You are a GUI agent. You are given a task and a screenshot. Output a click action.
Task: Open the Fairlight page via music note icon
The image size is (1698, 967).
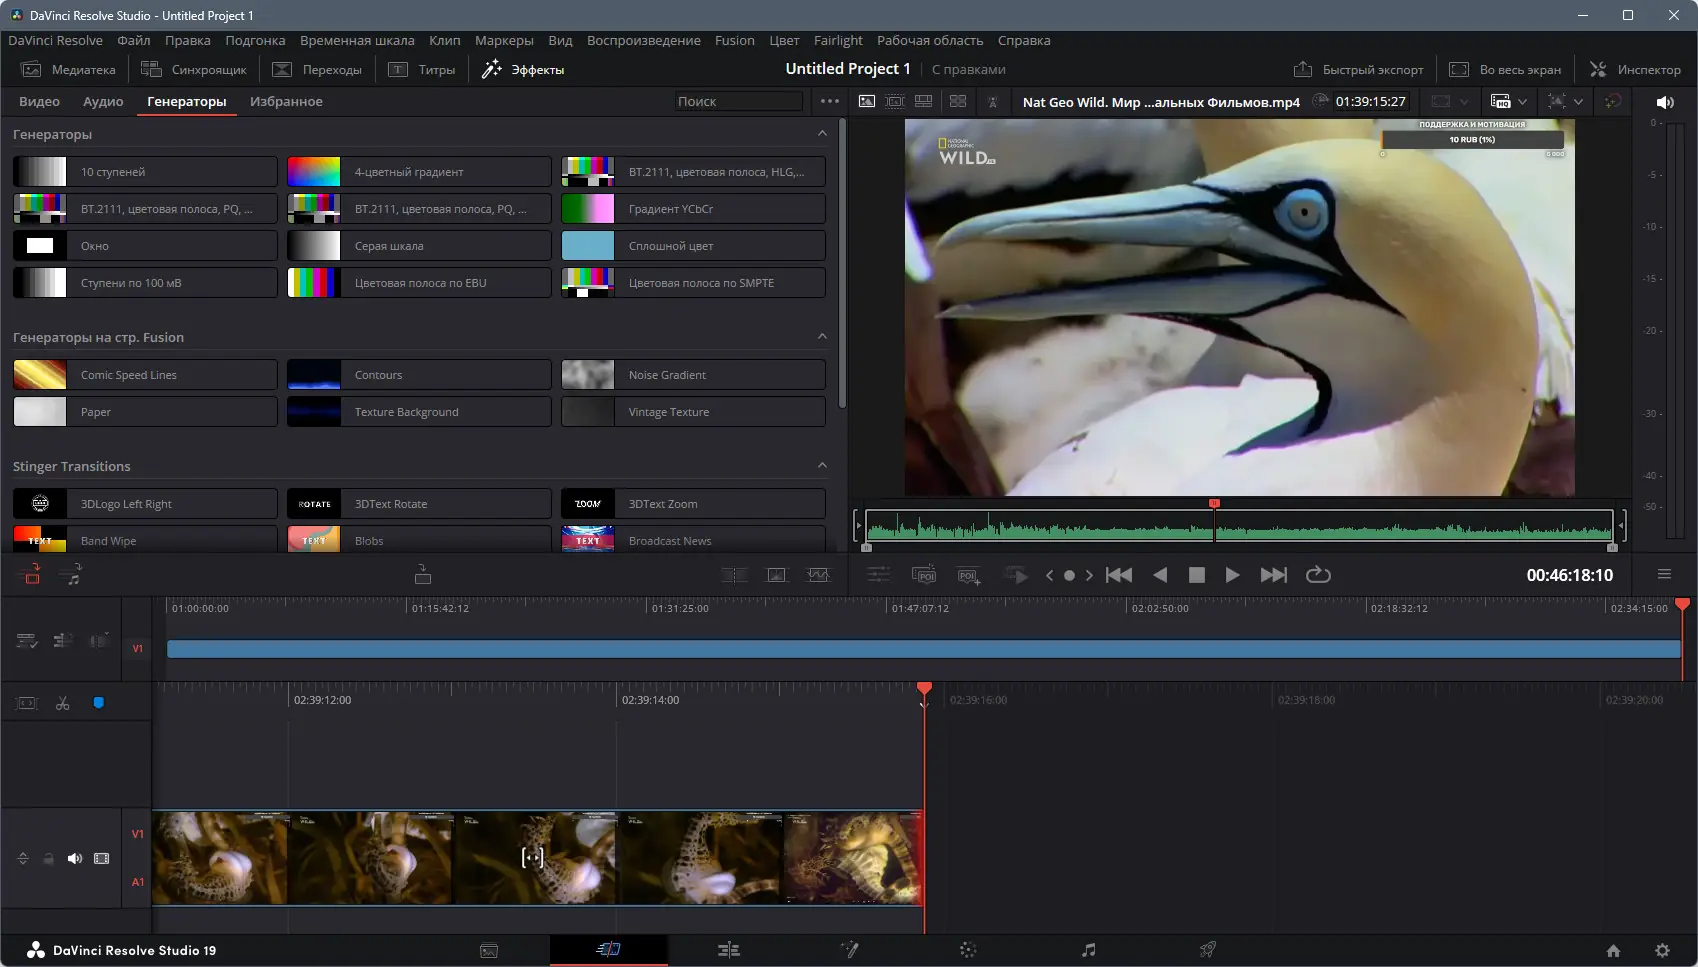[x=1088, y=950]
